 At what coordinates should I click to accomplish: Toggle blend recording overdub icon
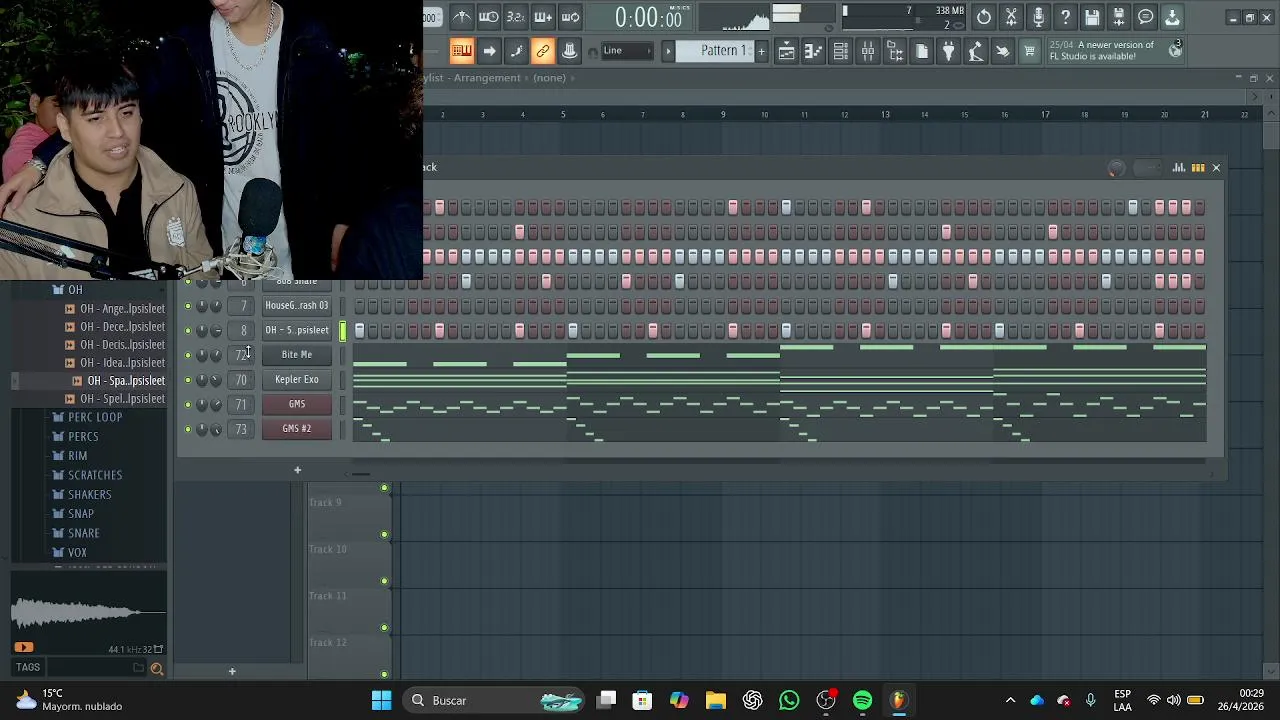pos(543,17)
